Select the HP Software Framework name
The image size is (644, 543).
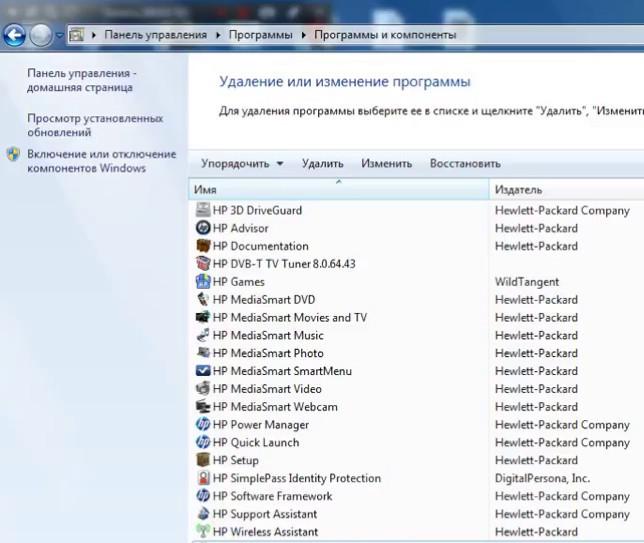coord(273,496)
